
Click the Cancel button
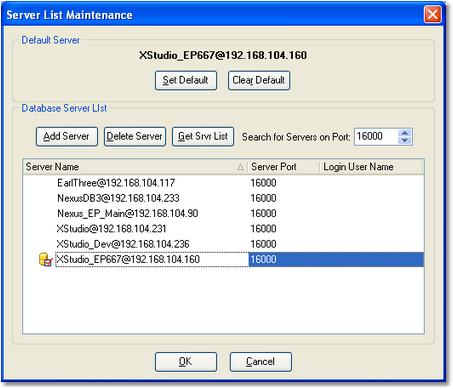click(x=260, y=362)
